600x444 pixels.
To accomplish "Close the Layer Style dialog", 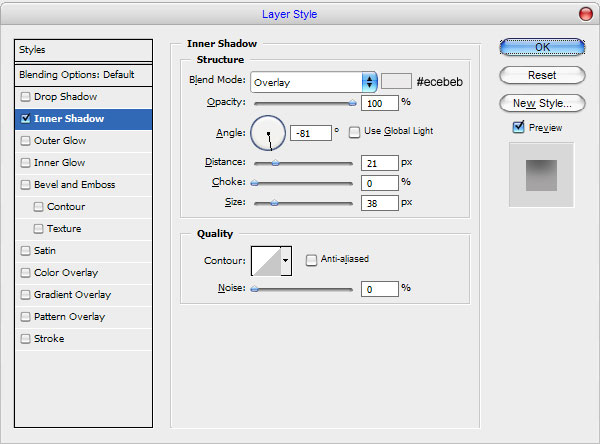I will coord(585,13).
